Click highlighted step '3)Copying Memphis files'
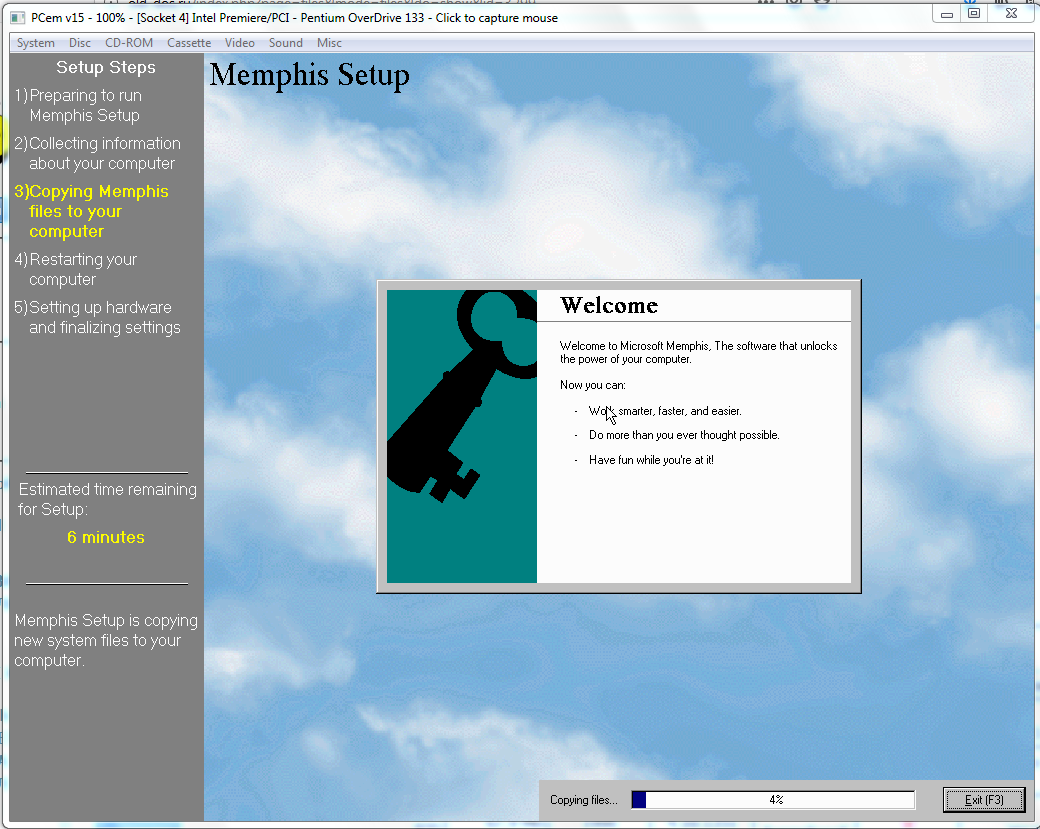1040x829 pixels. (92, 212)
